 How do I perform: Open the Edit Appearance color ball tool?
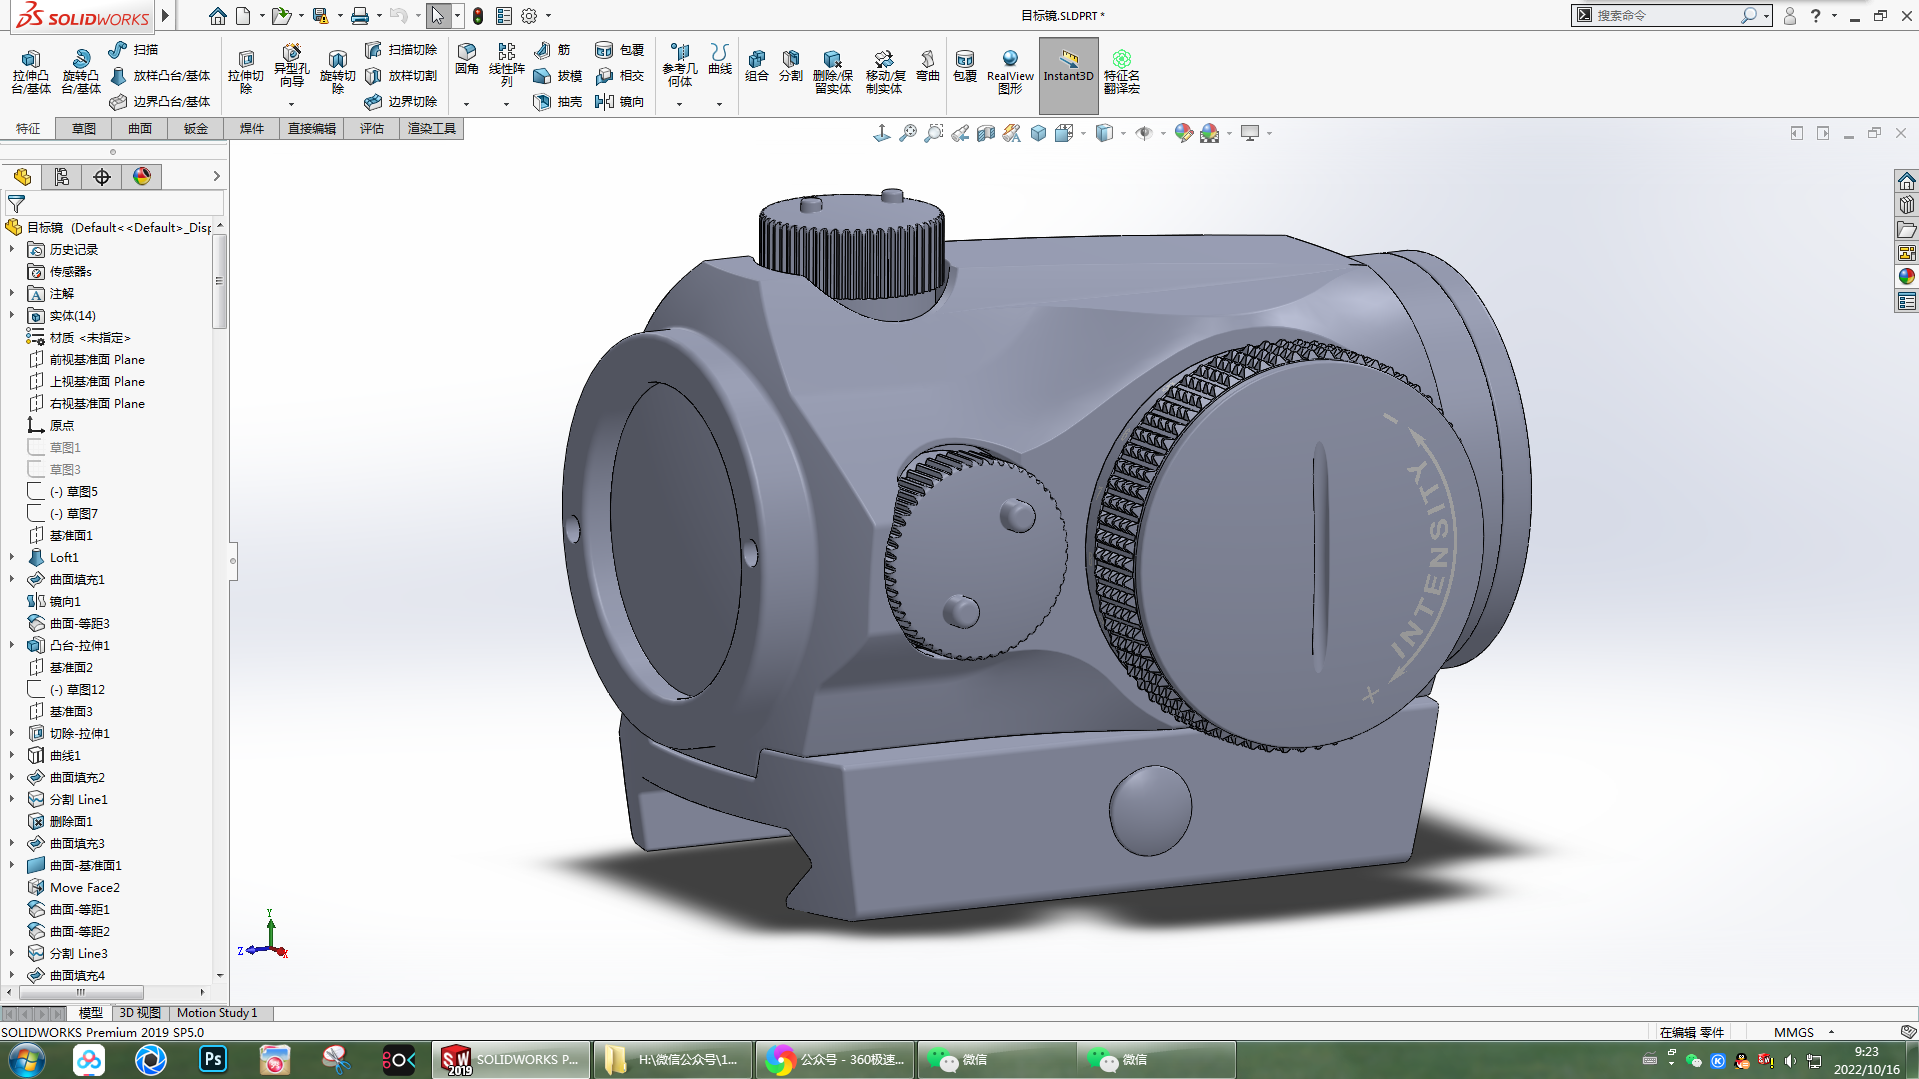tap(1184, 133)
